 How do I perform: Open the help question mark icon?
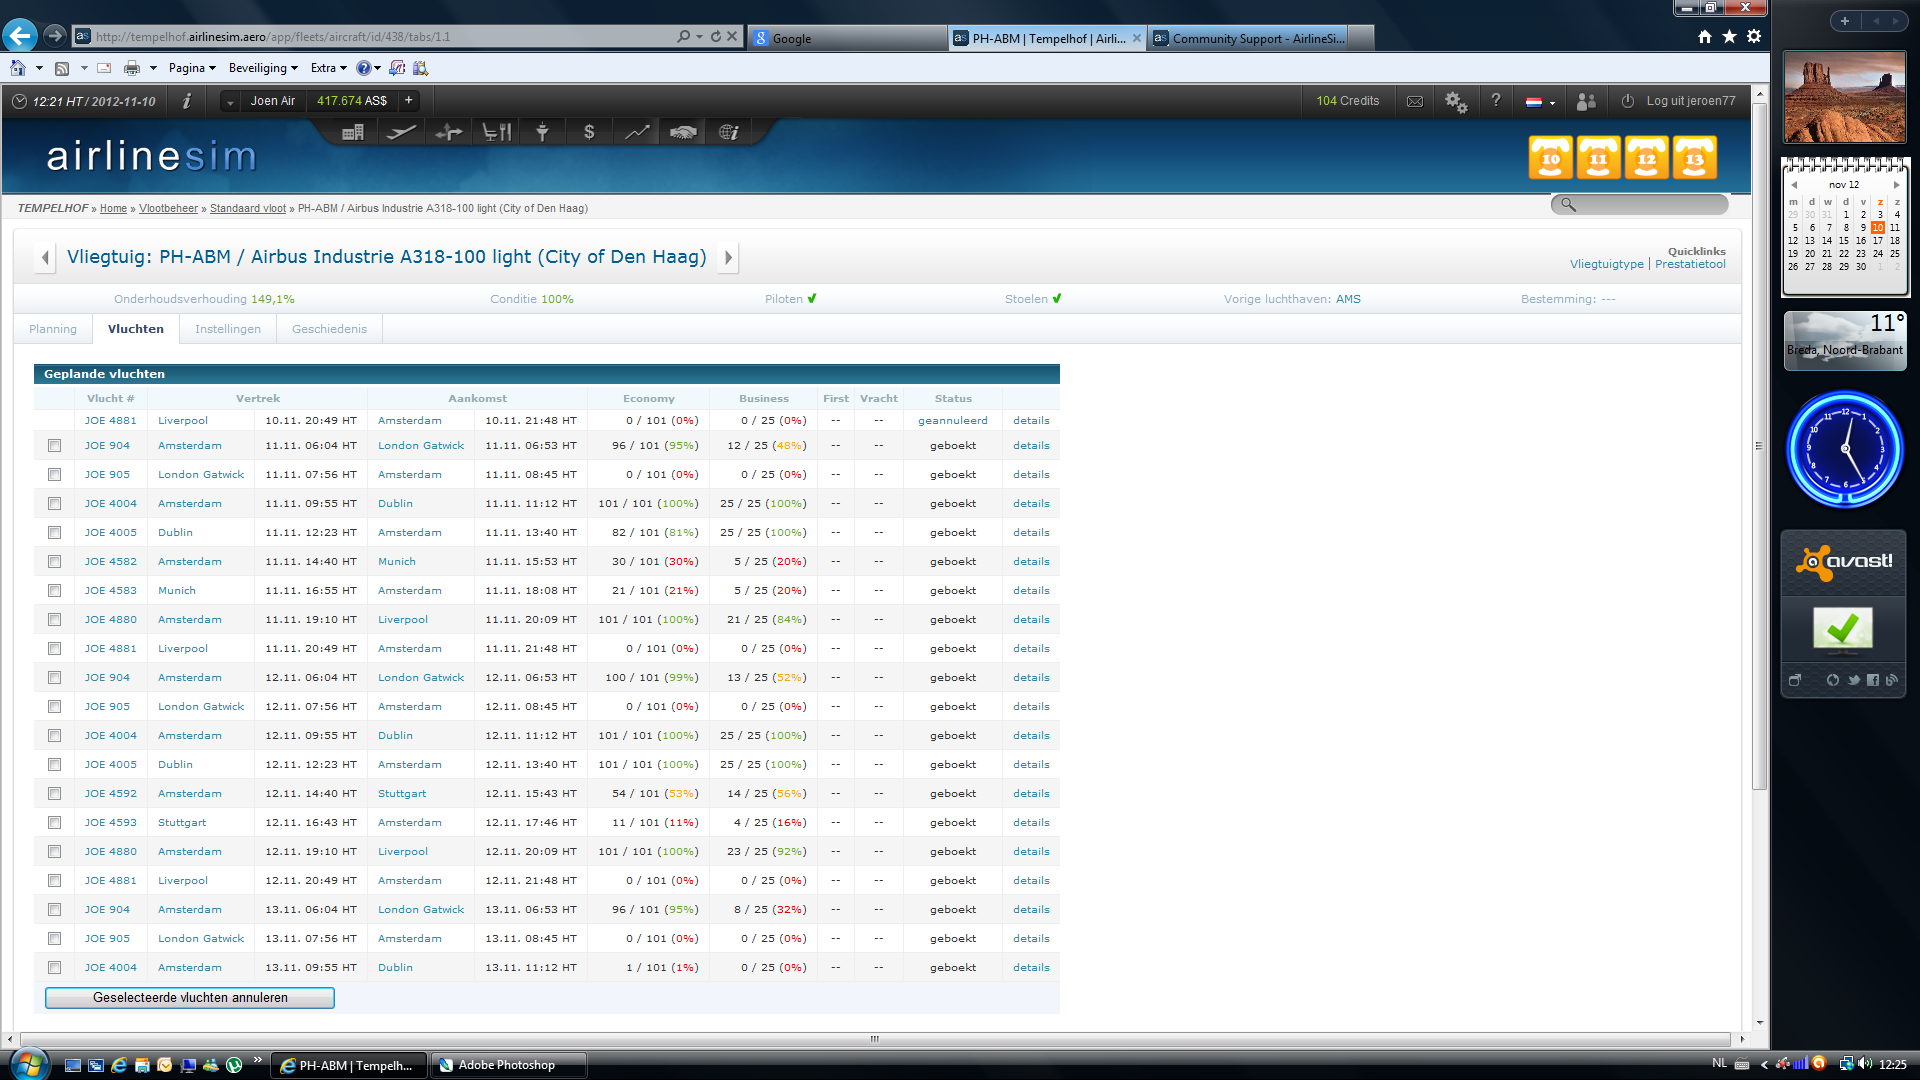[x=1496, y=100]
